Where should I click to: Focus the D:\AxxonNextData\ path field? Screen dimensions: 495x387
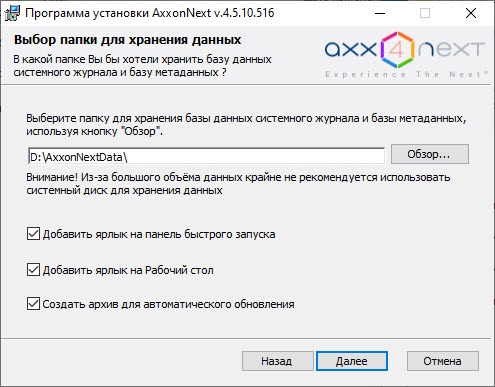(206, 156)
